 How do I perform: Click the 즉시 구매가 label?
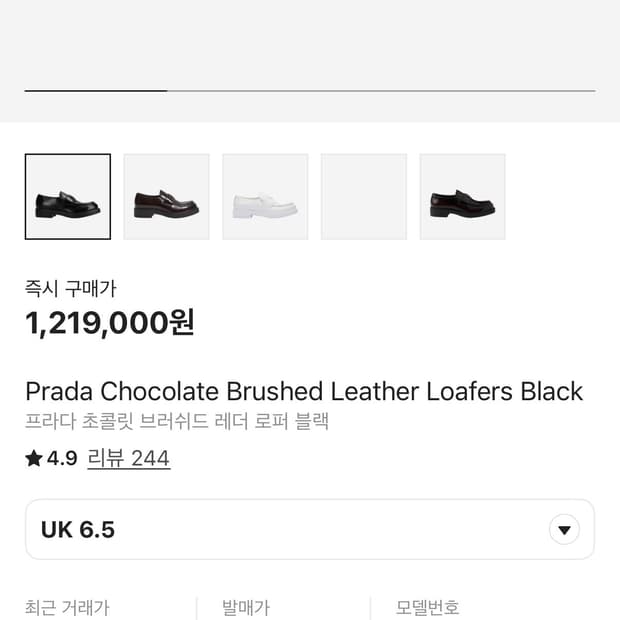(x=71, y=289)
